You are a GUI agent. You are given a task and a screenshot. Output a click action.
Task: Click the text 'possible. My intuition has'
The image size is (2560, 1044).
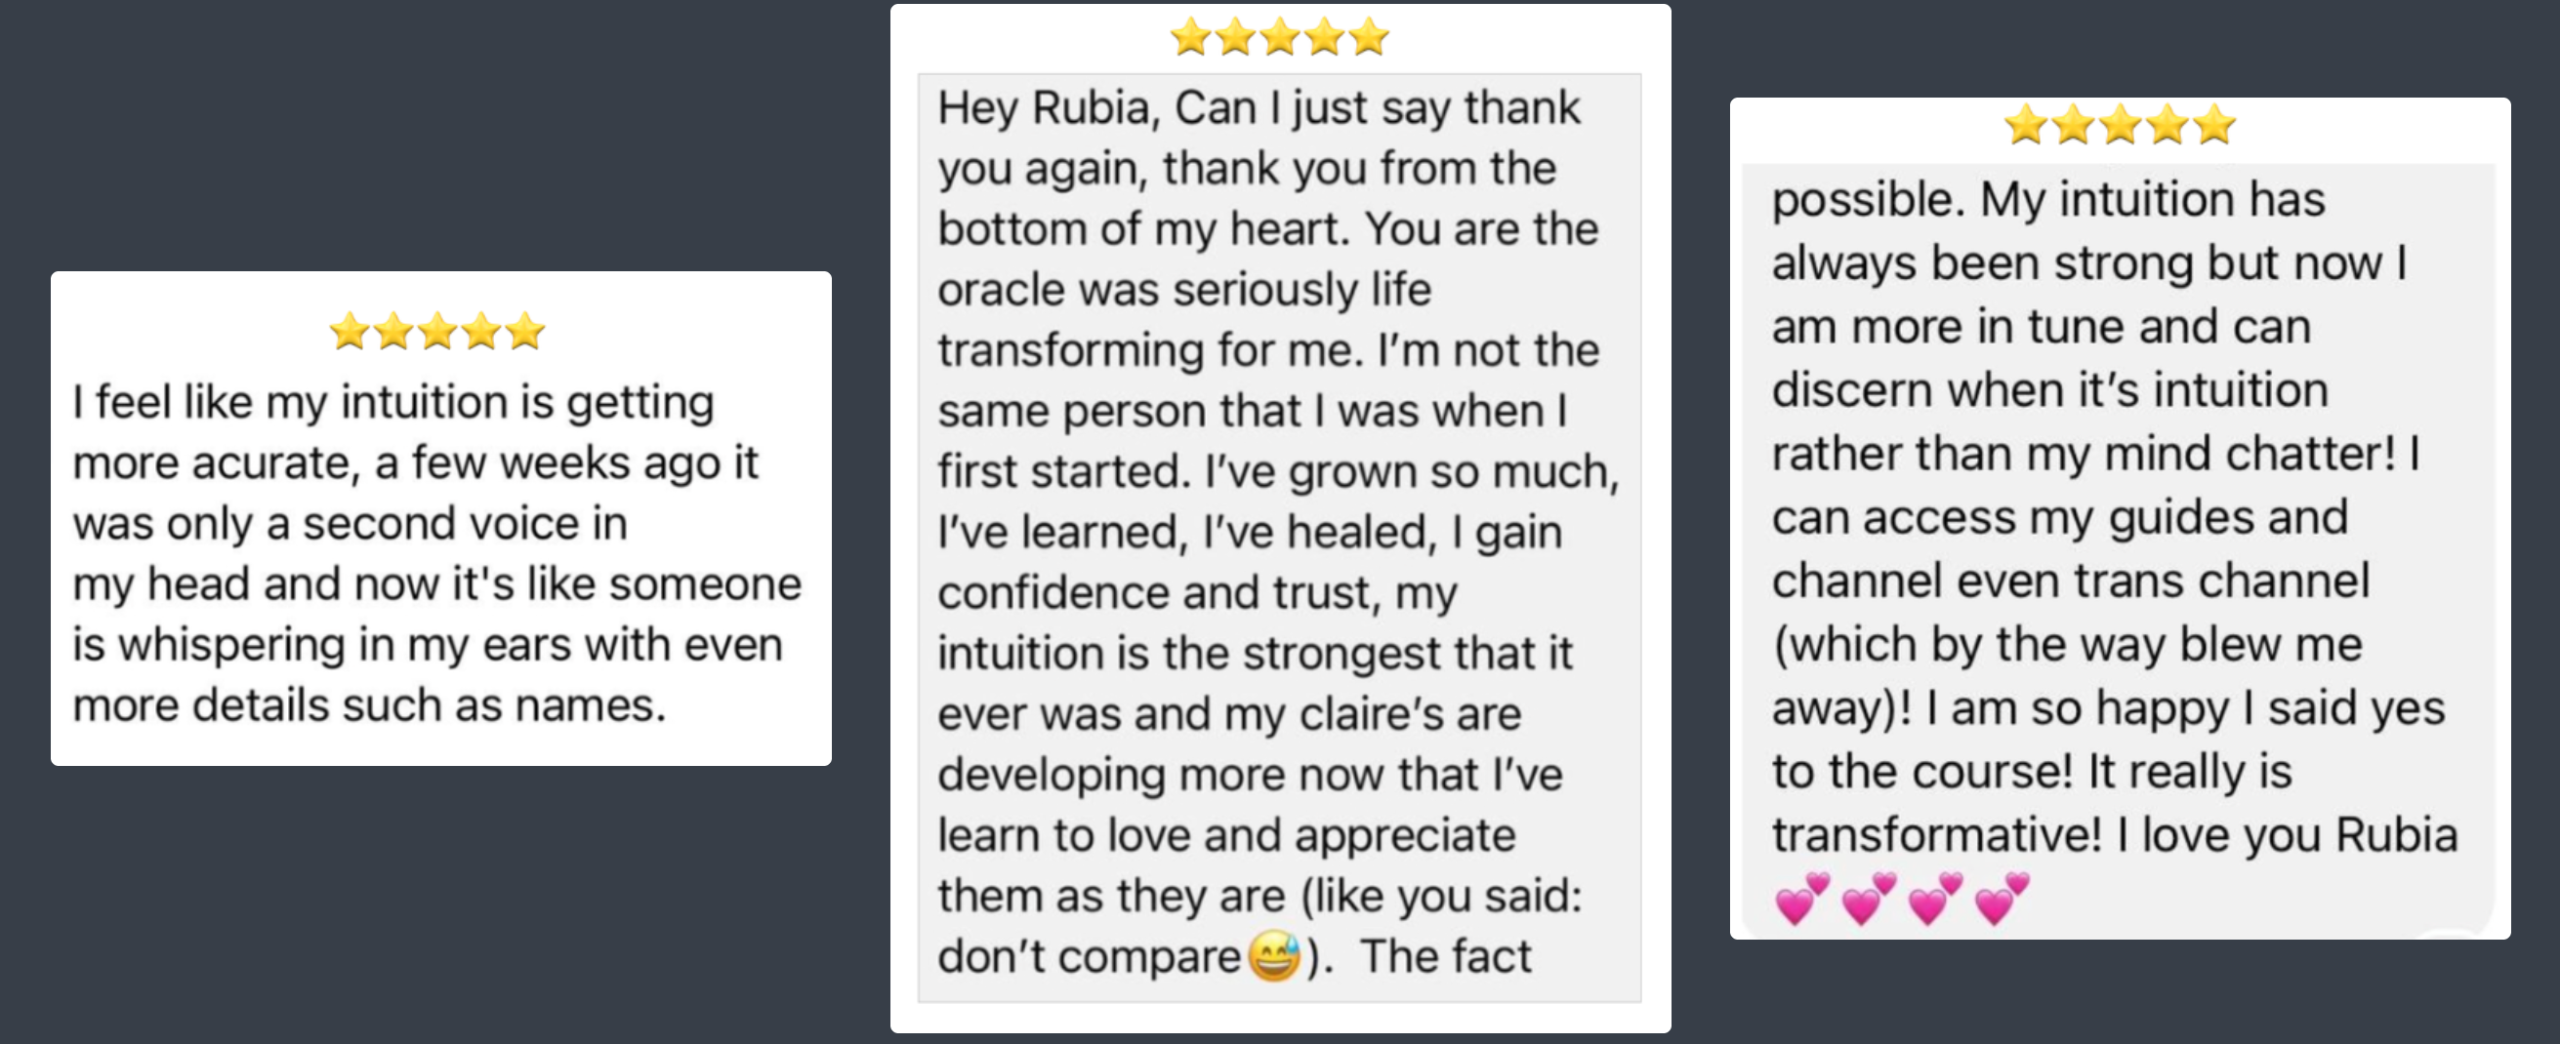pos(2048,200)
